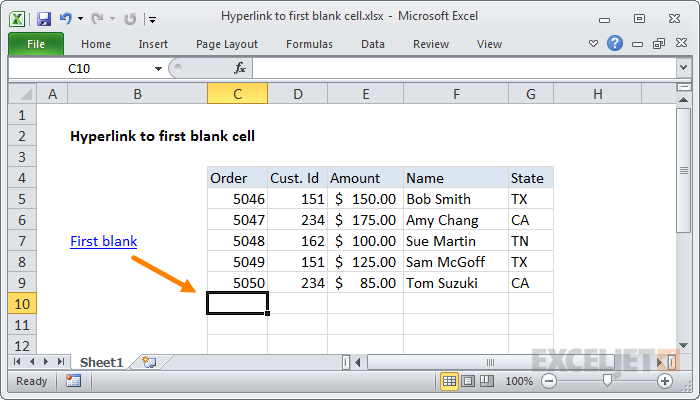Viewport: 700px width, 400px height.
Task: Select cell with order 5048
Action: (x=238, y=241)
